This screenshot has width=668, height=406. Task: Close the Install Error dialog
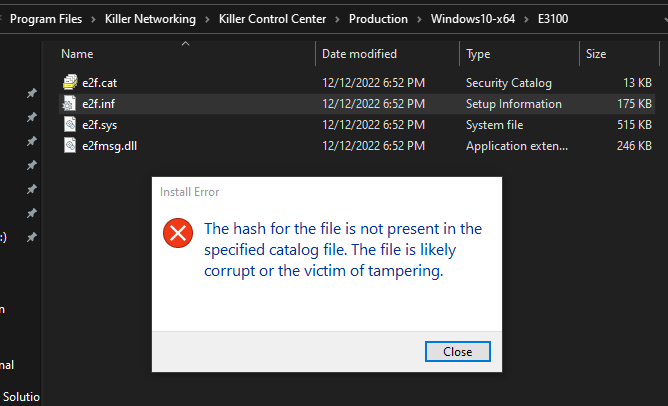click(x=457, y=351)
